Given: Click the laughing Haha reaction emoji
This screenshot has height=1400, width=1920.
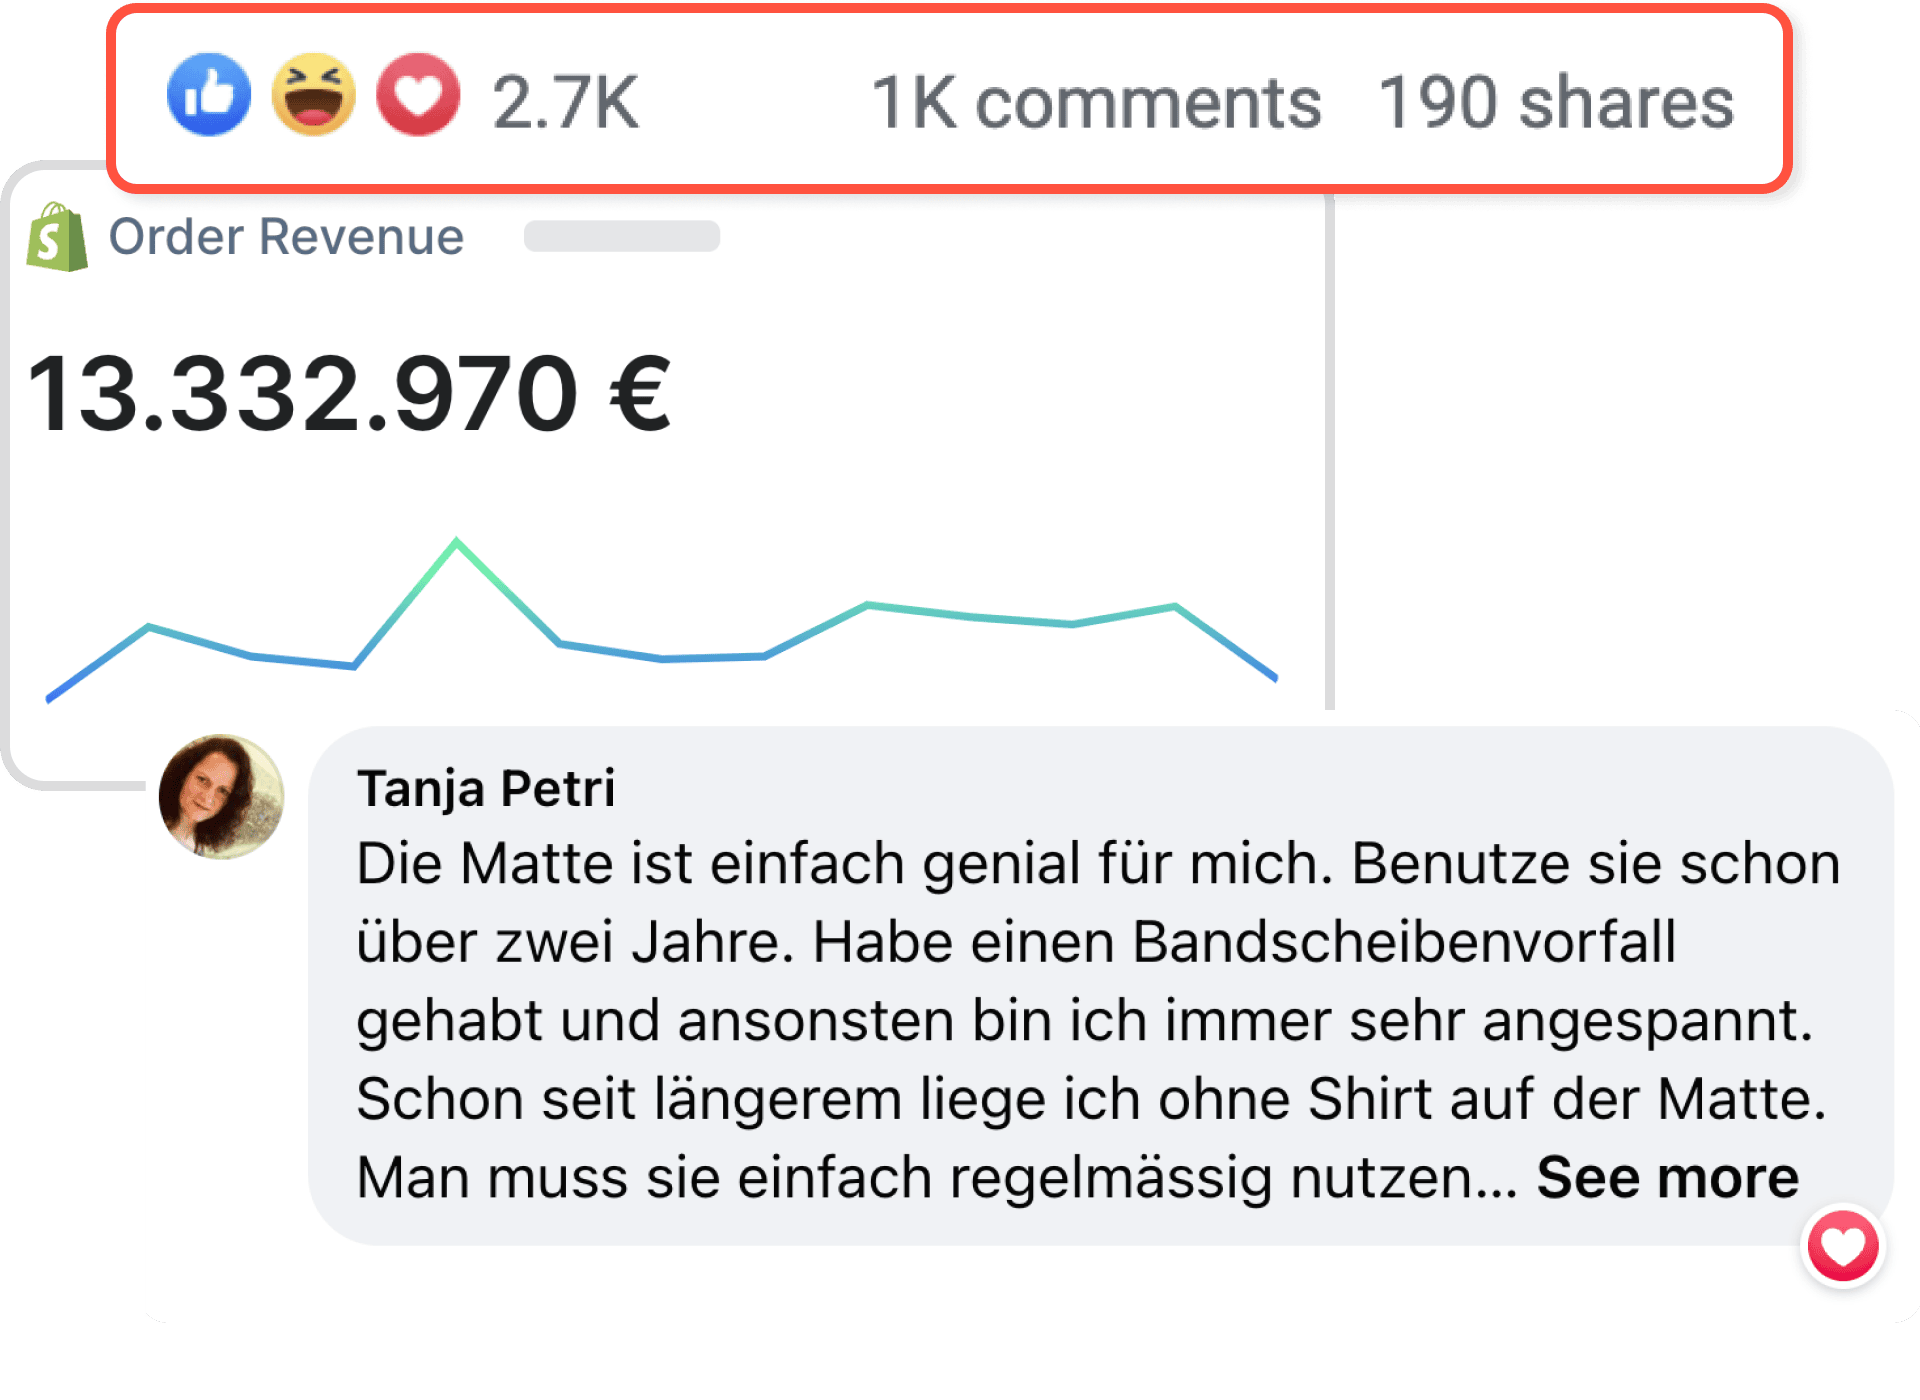Looking at the screenshot, I should point(314,96).
